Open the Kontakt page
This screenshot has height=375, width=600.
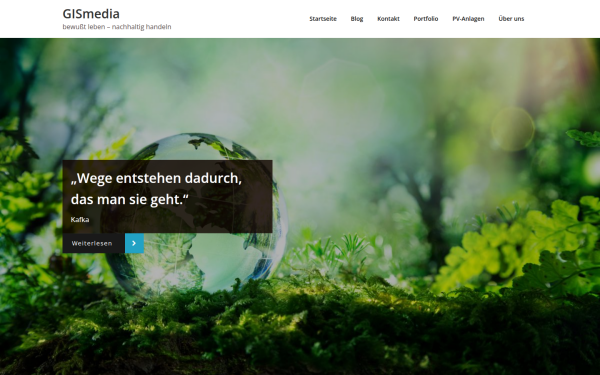point(388,19)
